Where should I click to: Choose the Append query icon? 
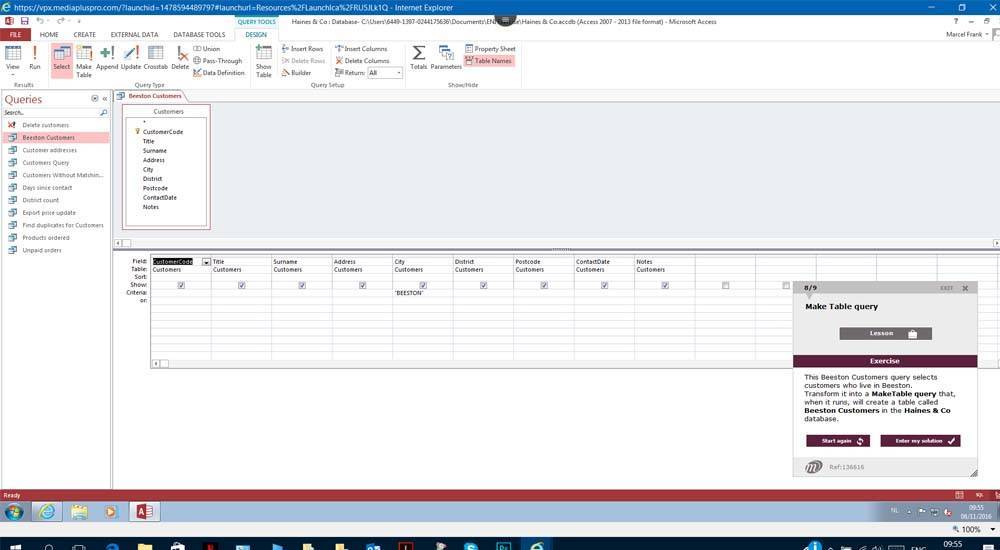[x=107, y=58]
